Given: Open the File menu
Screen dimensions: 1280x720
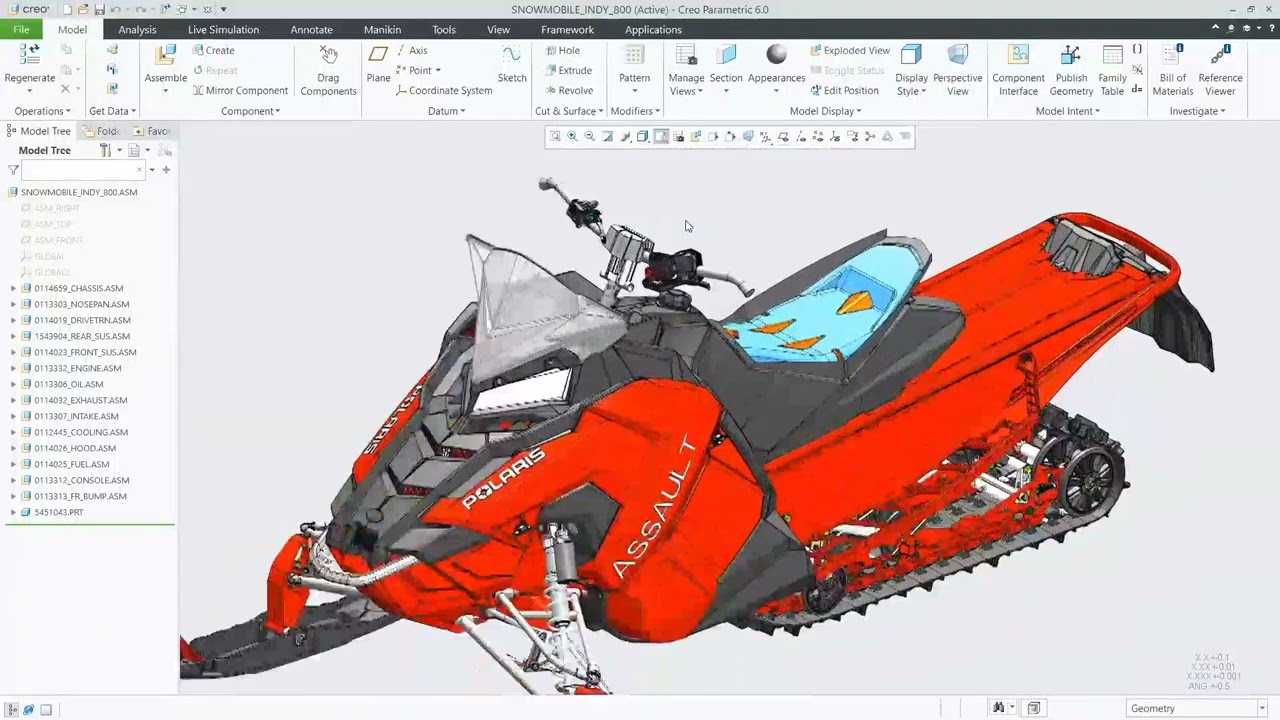Looking at the screenshot, I should coord(21,29).
